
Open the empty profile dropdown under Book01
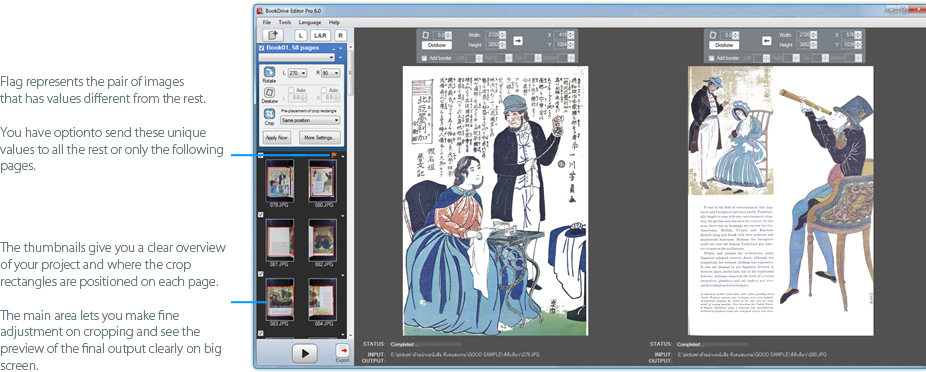[x=296, y=57]
